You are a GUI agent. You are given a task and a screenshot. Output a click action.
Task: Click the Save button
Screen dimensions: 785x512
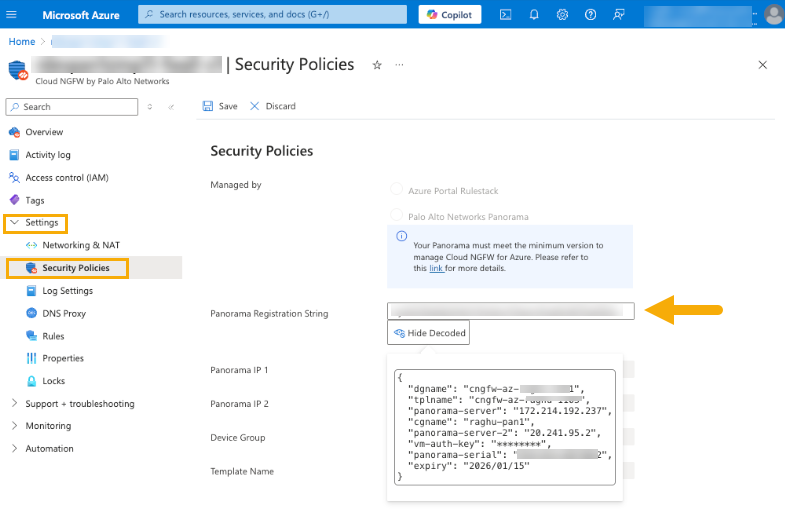pyautogui.click(x=220, y=106)
